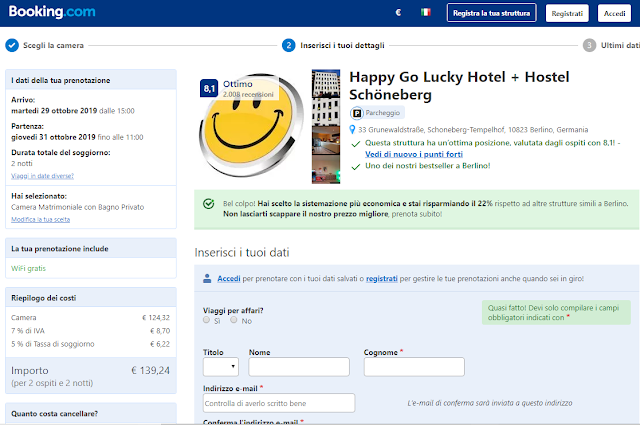Click the 8,1 review score badge

coord(209,89)
